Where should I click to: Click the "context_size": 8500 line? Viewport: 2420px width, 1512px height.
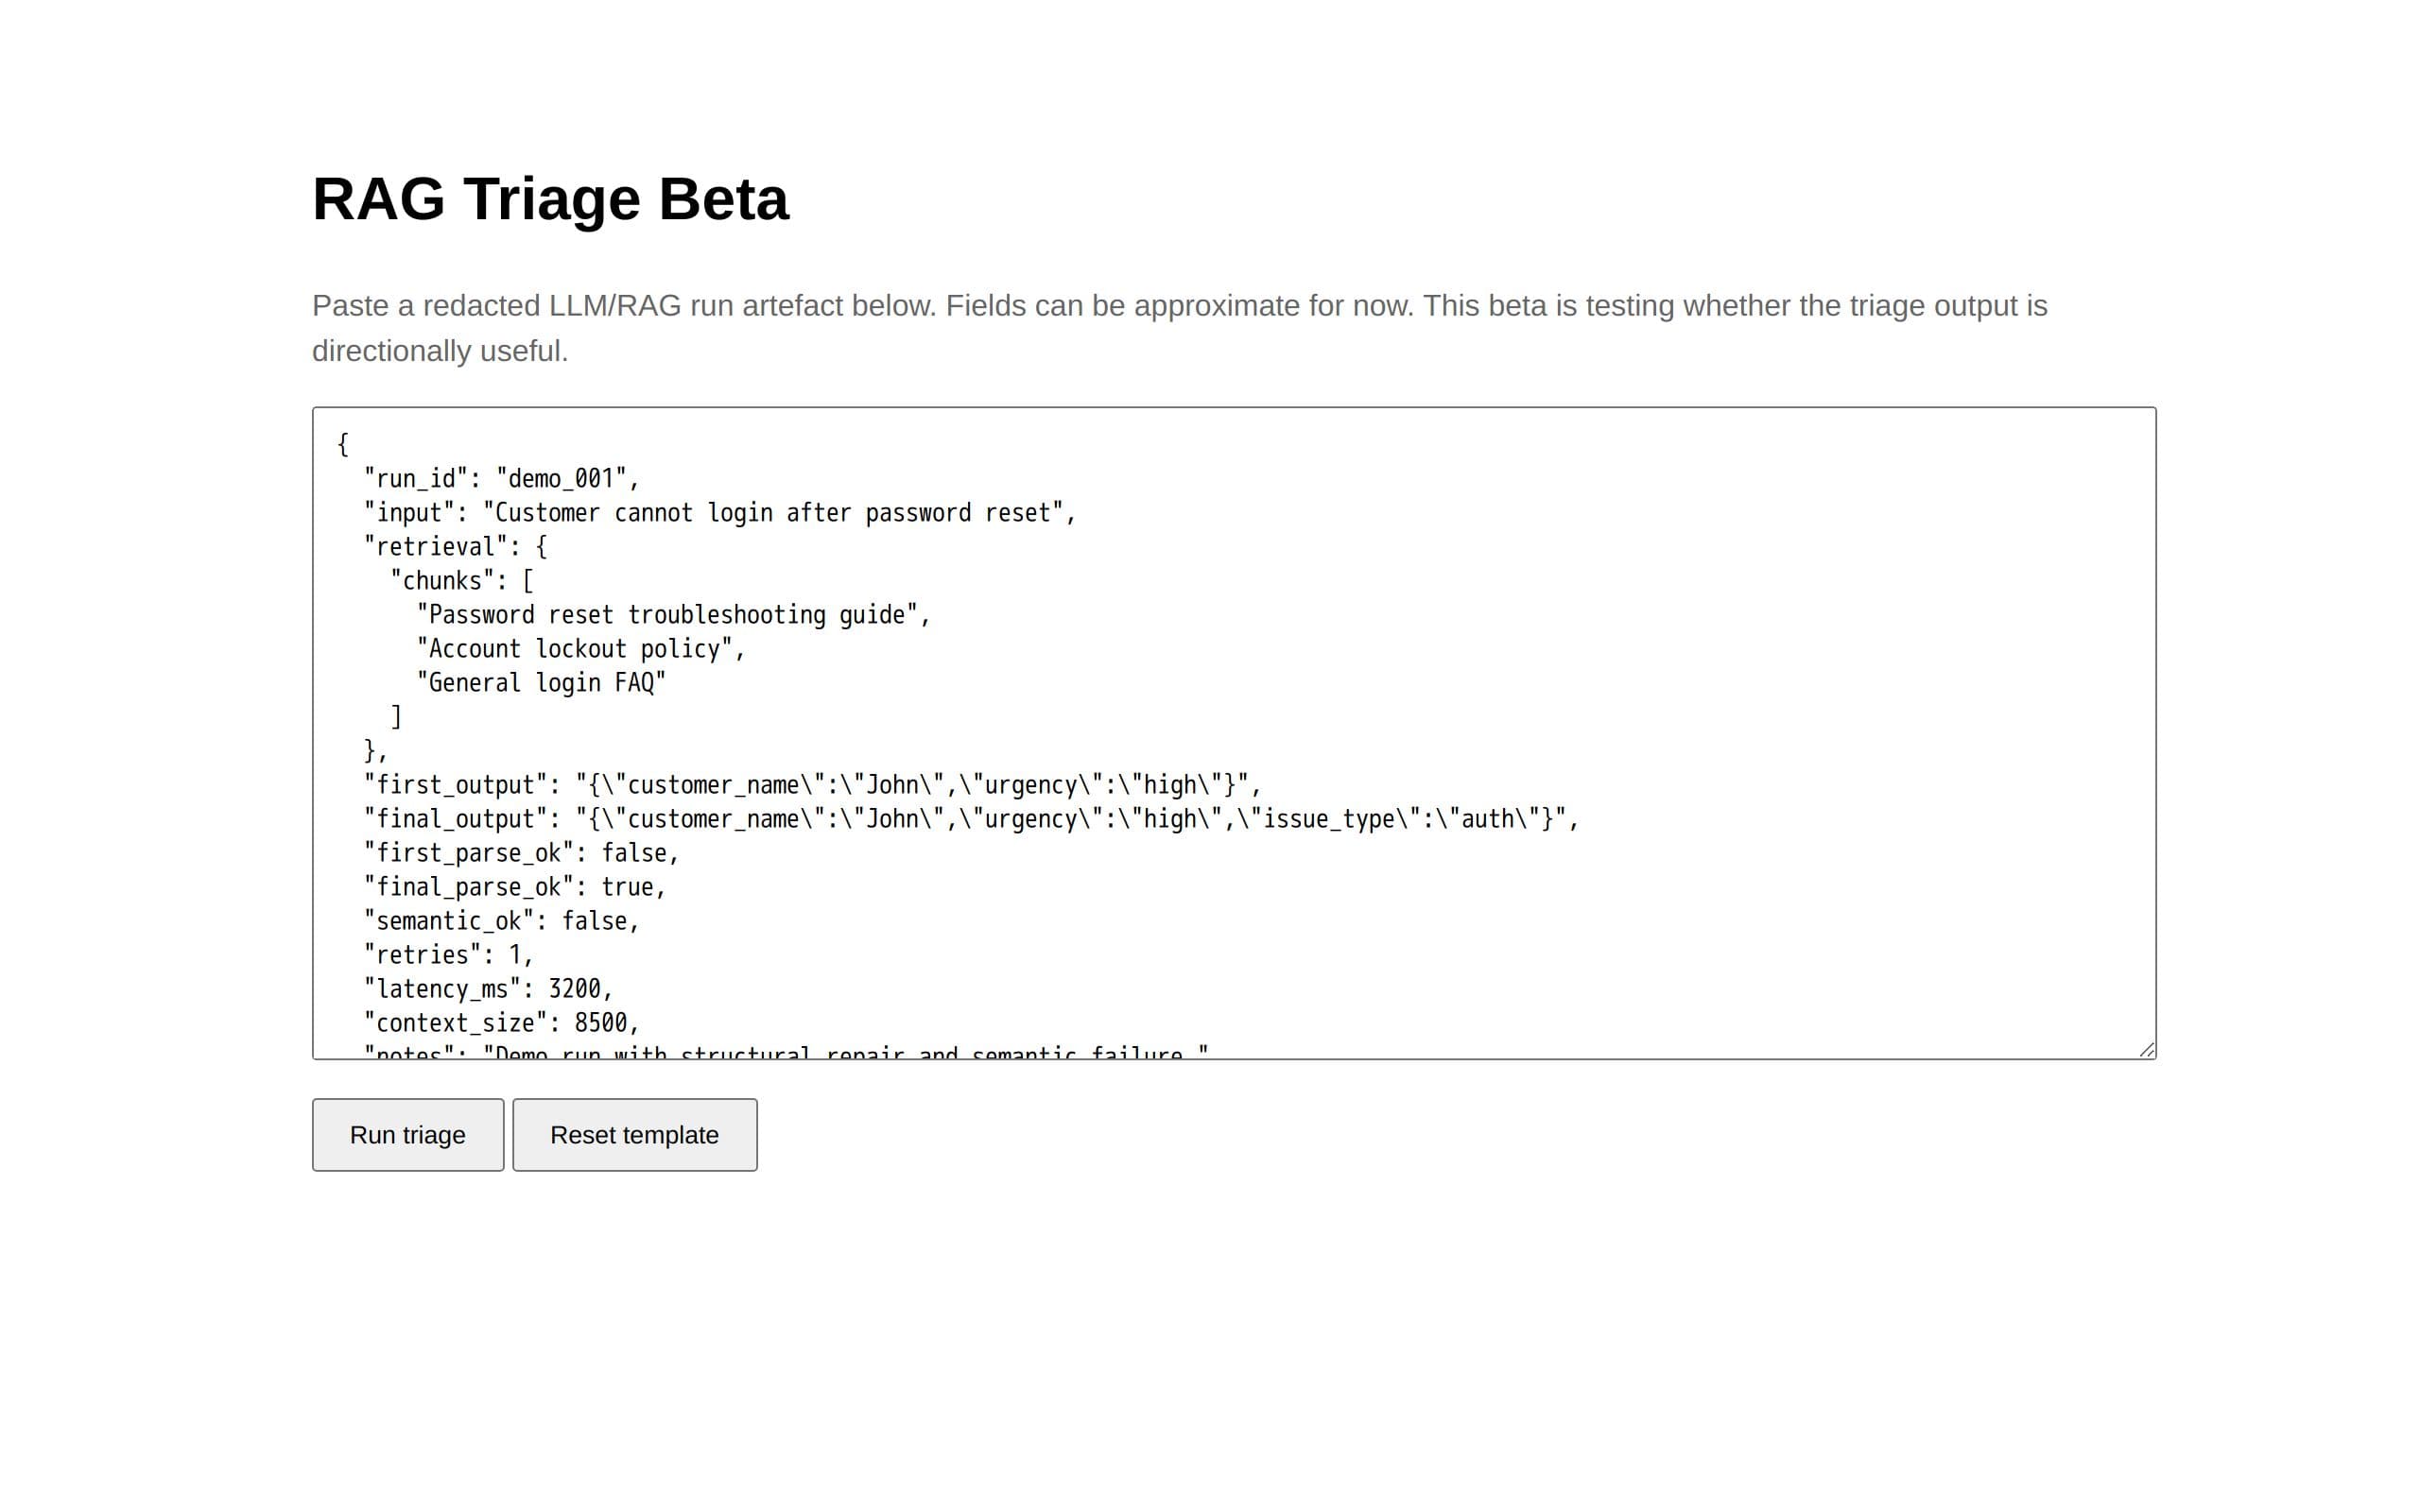[x=501, y=1022]
